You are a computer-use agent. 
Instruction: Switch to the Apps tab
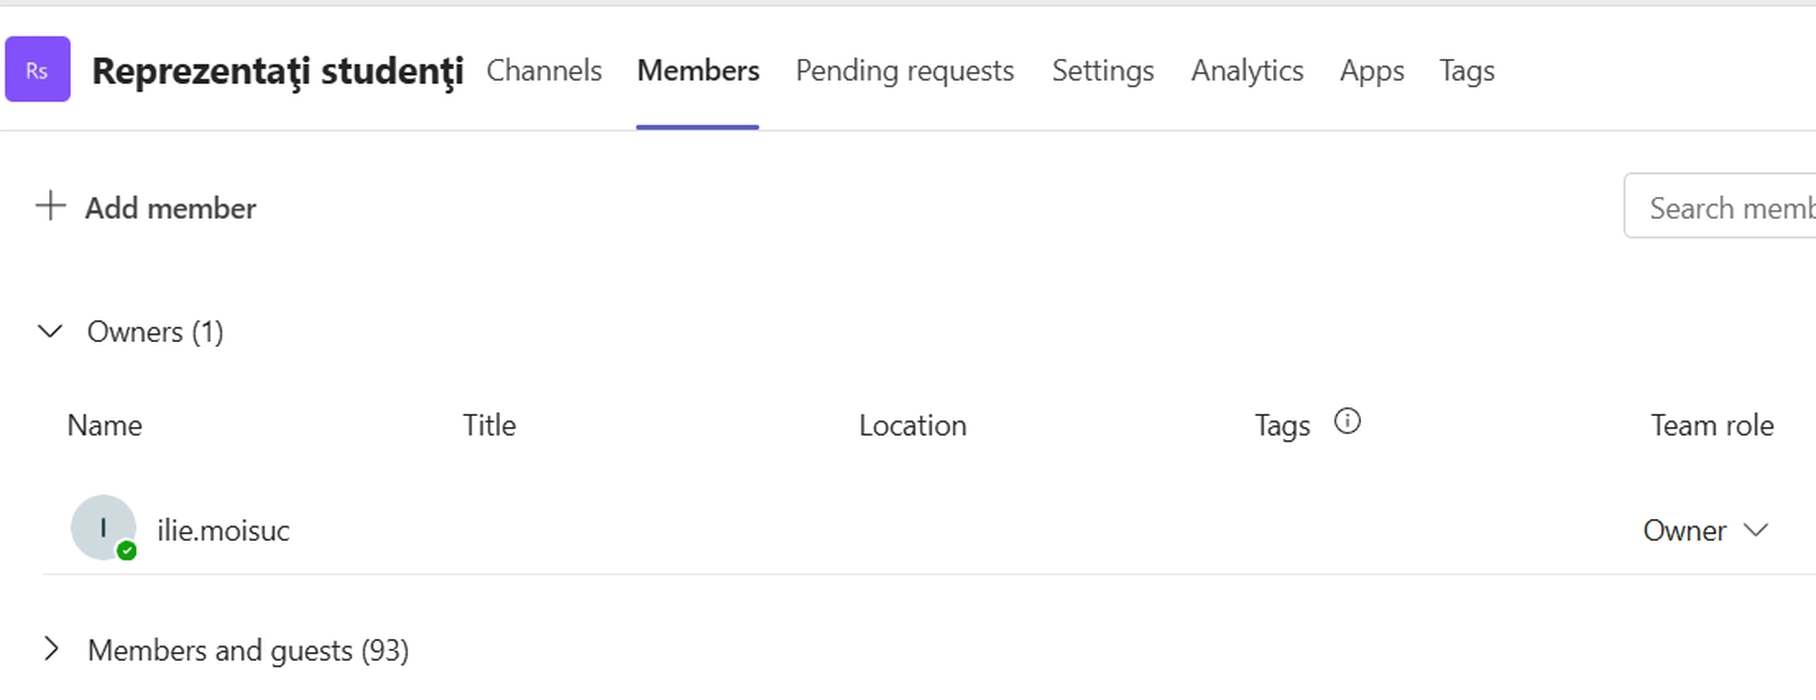[1372, 70]
